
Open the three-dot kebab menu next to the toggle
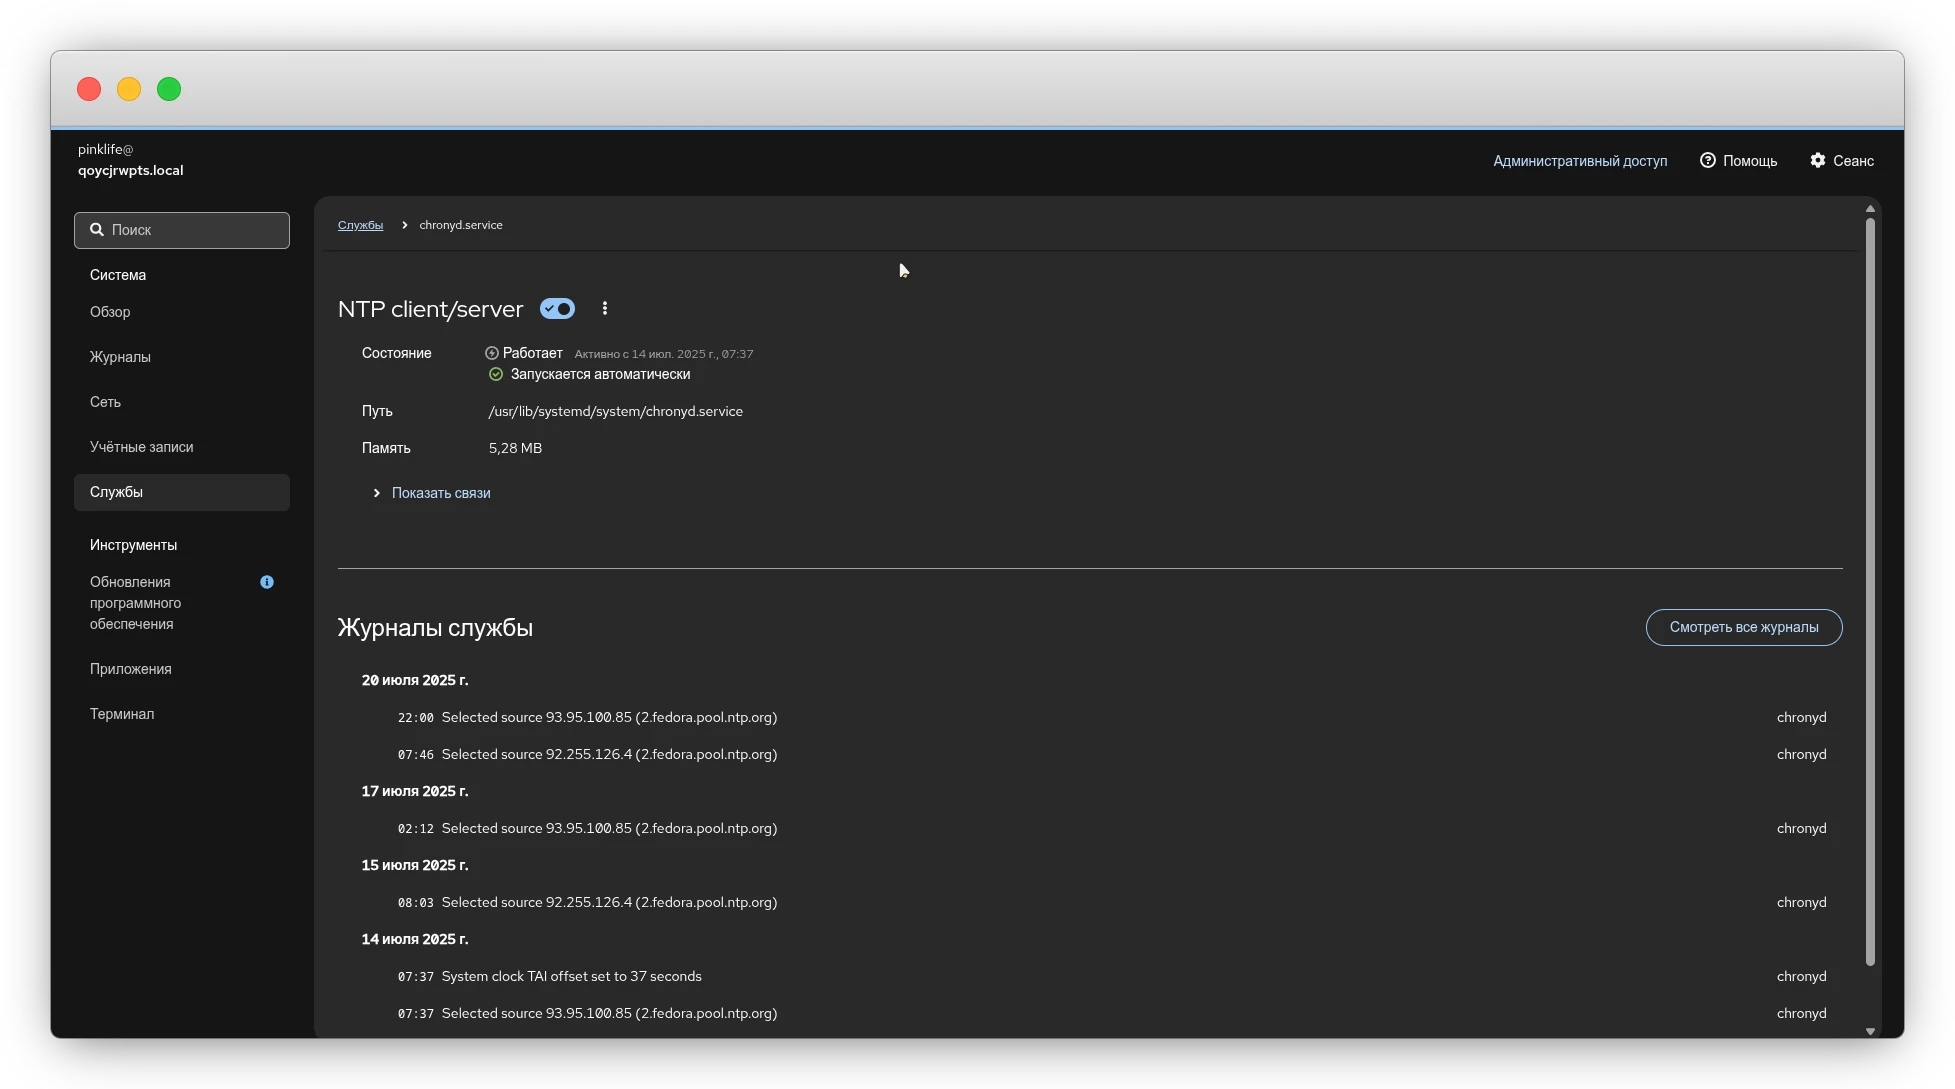(605, 309)
